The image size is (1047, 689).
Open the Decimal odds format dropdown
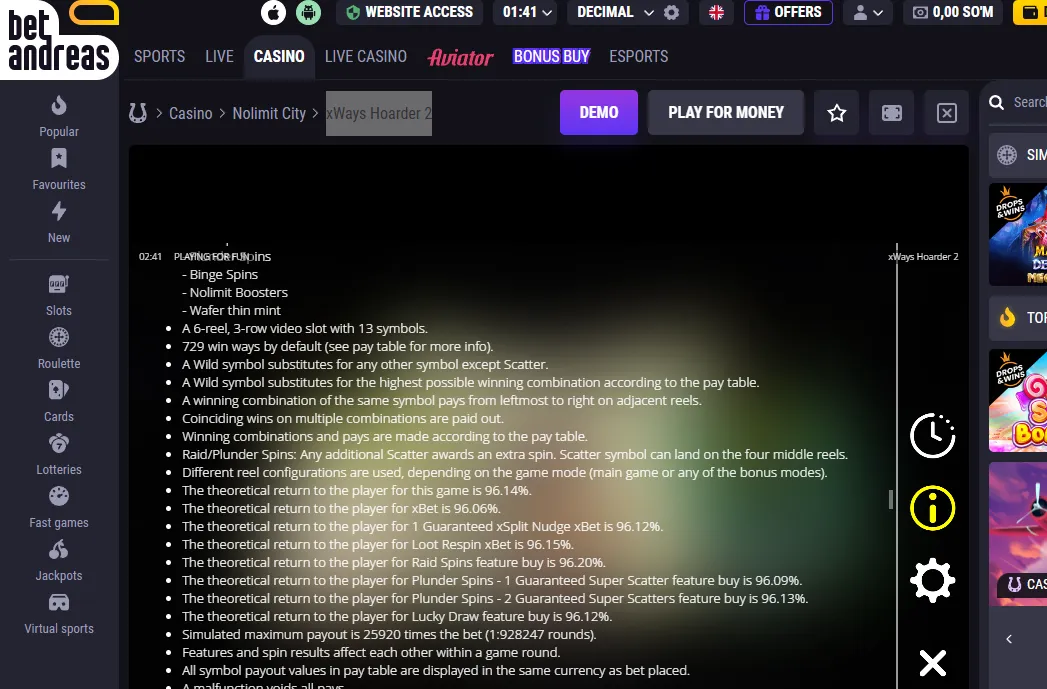pyautogui.click(x=615, y=13)
